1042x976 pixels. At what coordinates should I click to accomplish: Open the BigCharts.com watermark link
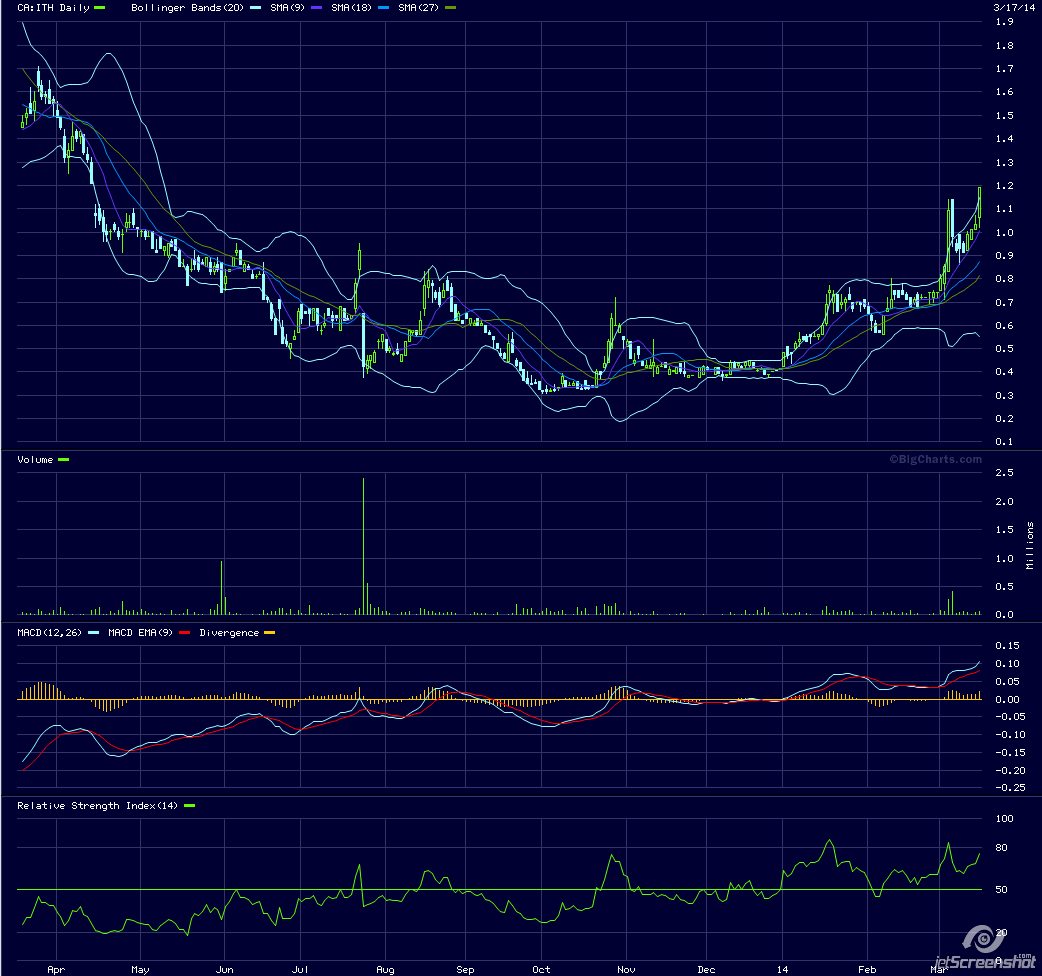tap(935, 460)
